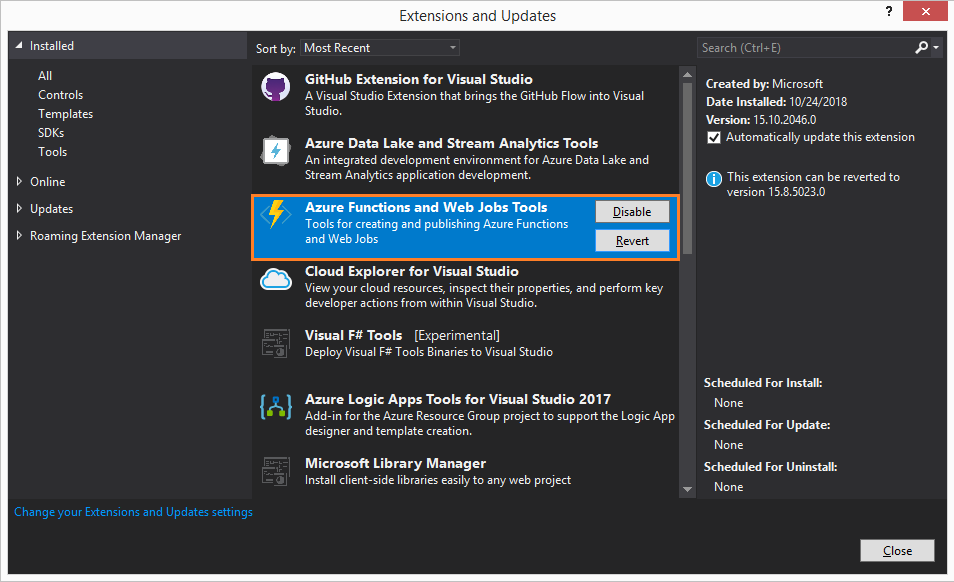The image size is (954, 582).
Task: Select the Templates category
Action: (x=65, y=114)
